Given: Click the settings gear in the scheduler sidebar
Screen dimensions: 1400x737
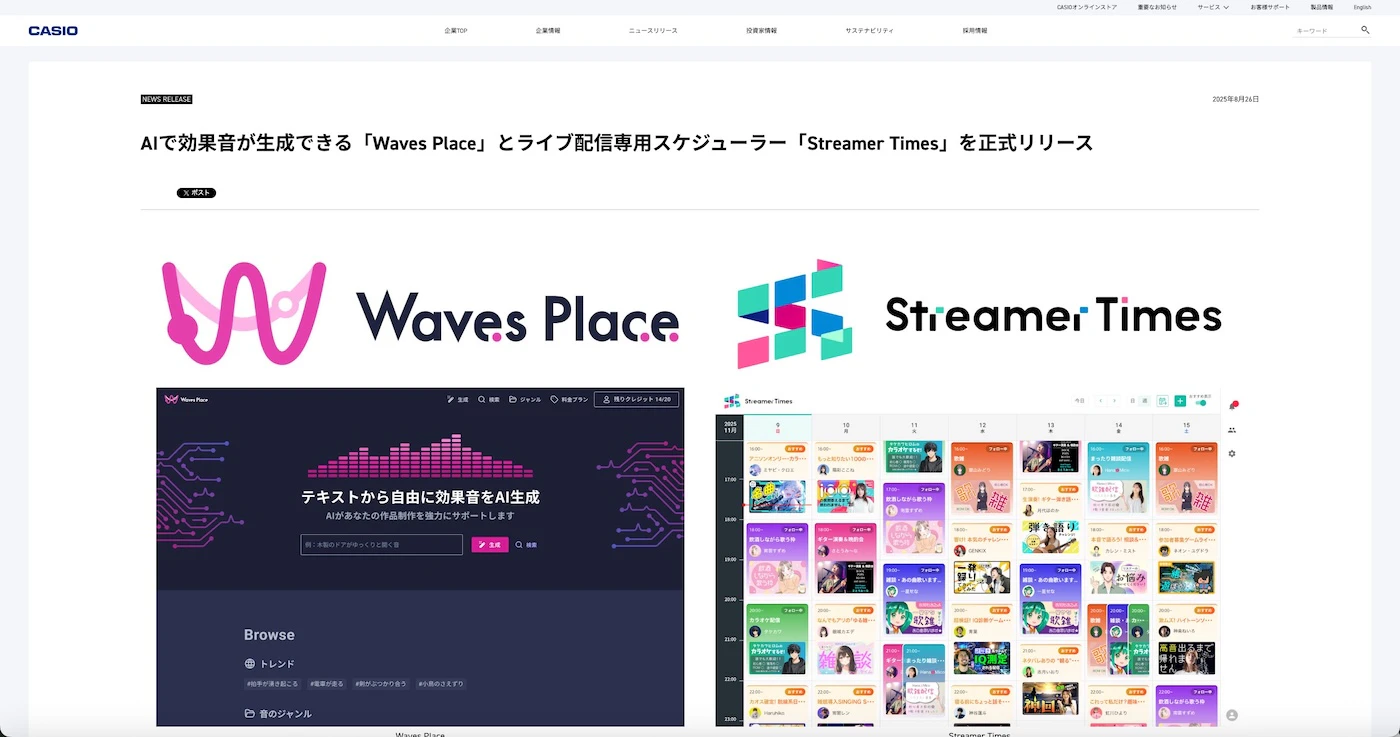Looking at the screenshot, I should (1232, 453).
